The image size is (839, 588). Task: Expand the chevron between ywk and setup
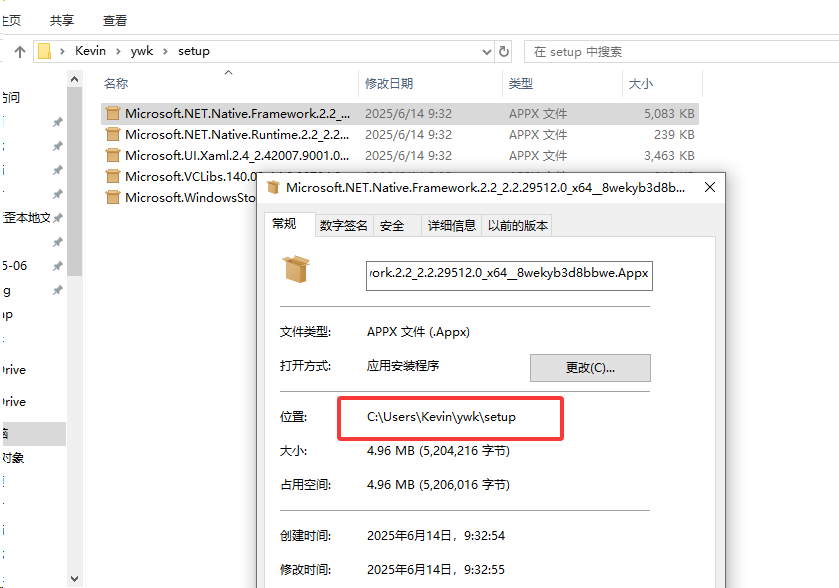click(166, 51)
